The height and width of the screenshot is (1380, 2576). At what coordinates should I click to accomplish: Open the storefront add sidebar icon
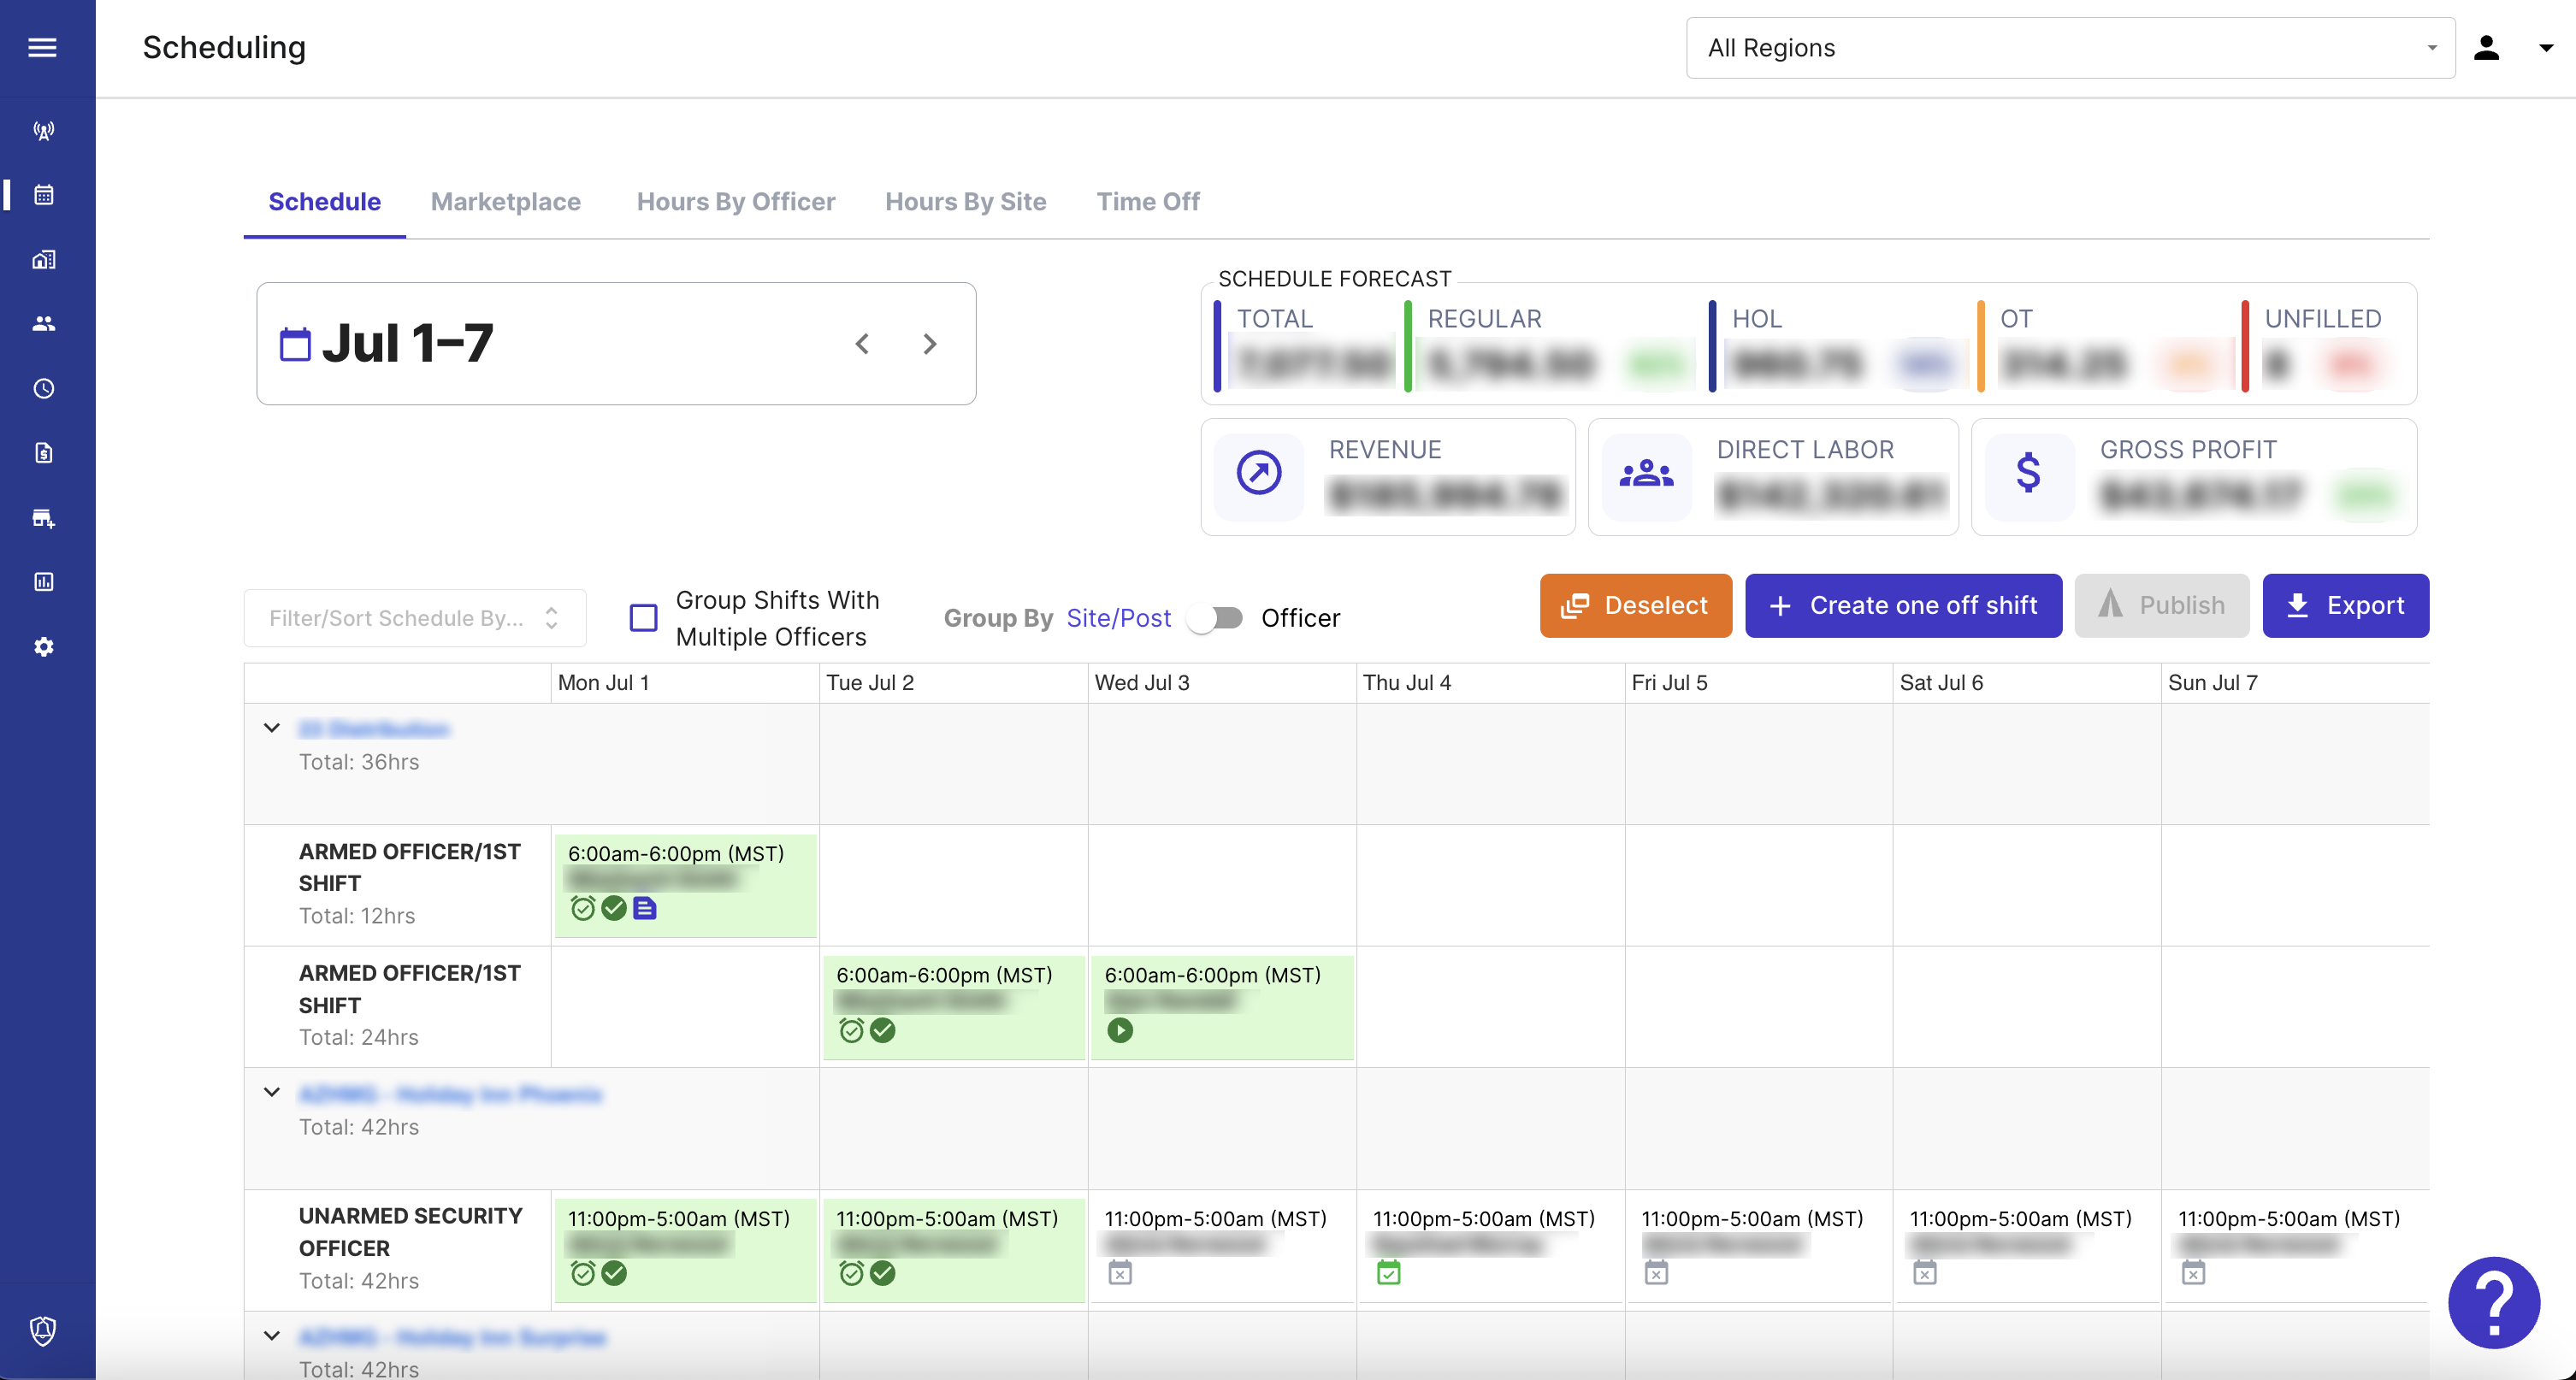[43, 518]
